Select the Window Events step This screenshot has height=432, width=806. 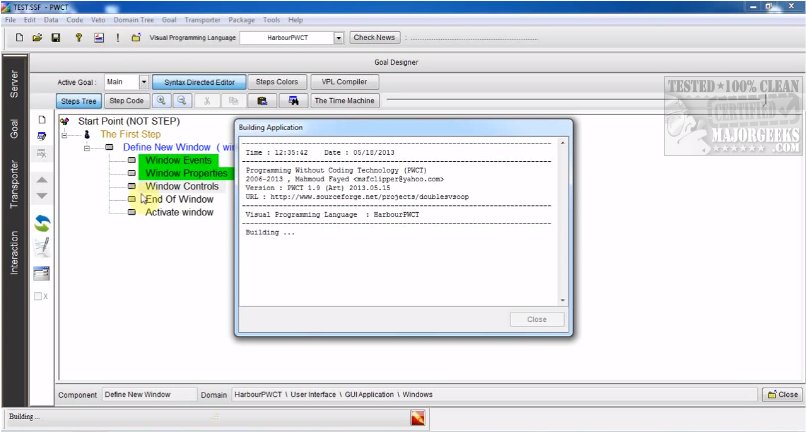point(178,160)
